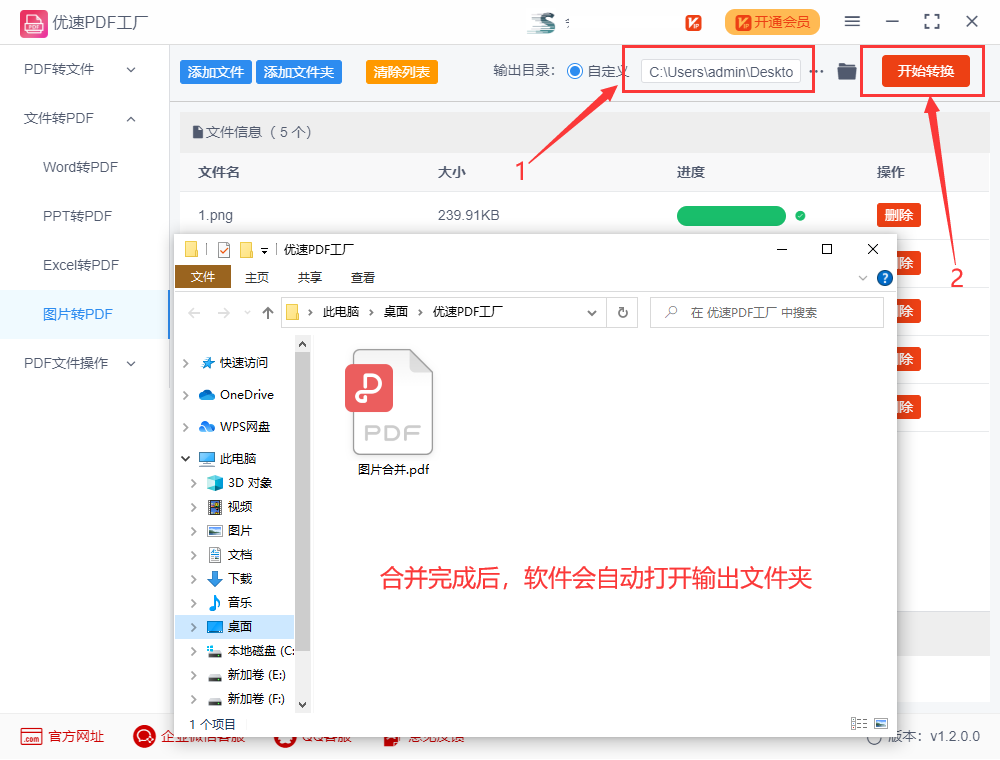
Task: Click the help question mark in Explorer
Action: pyautogui.click(x=885, y=278)
